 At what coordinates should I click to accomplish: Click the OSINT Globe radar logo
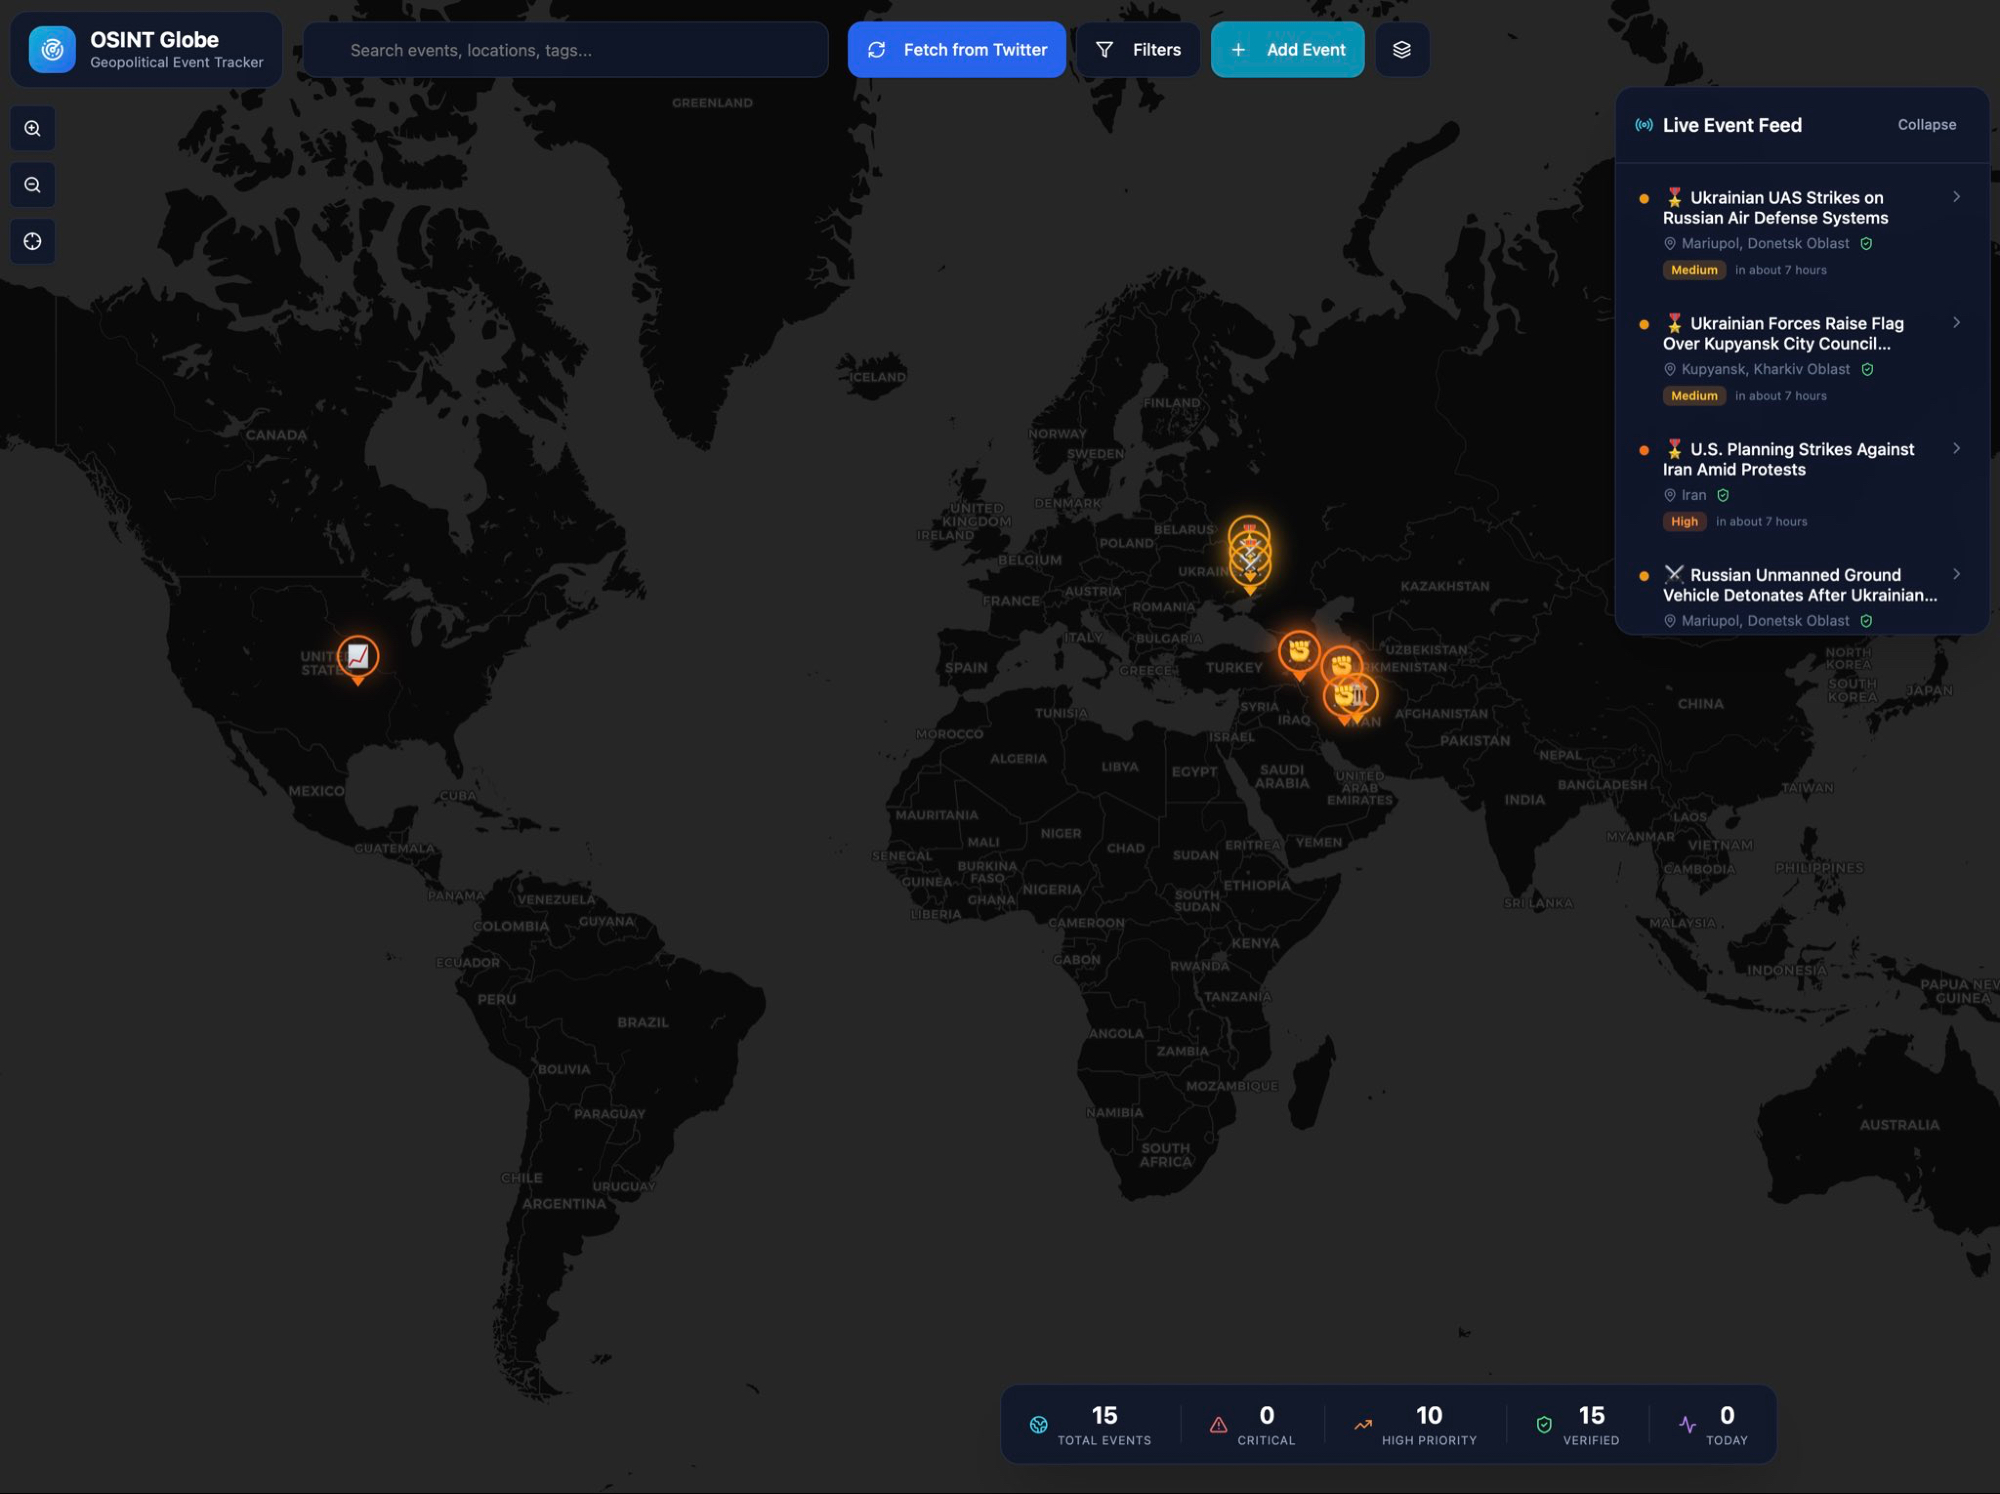click(52, 50)
